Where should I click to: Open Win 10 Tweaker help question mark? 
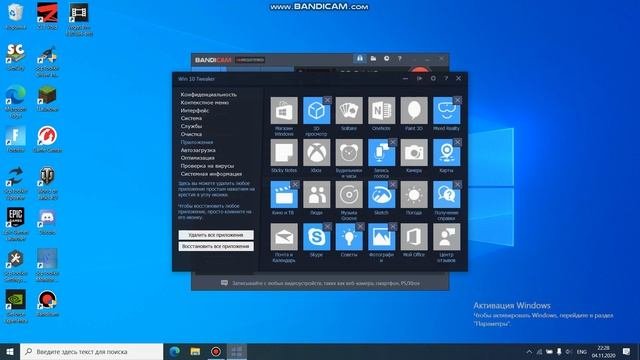pos(446,78)
